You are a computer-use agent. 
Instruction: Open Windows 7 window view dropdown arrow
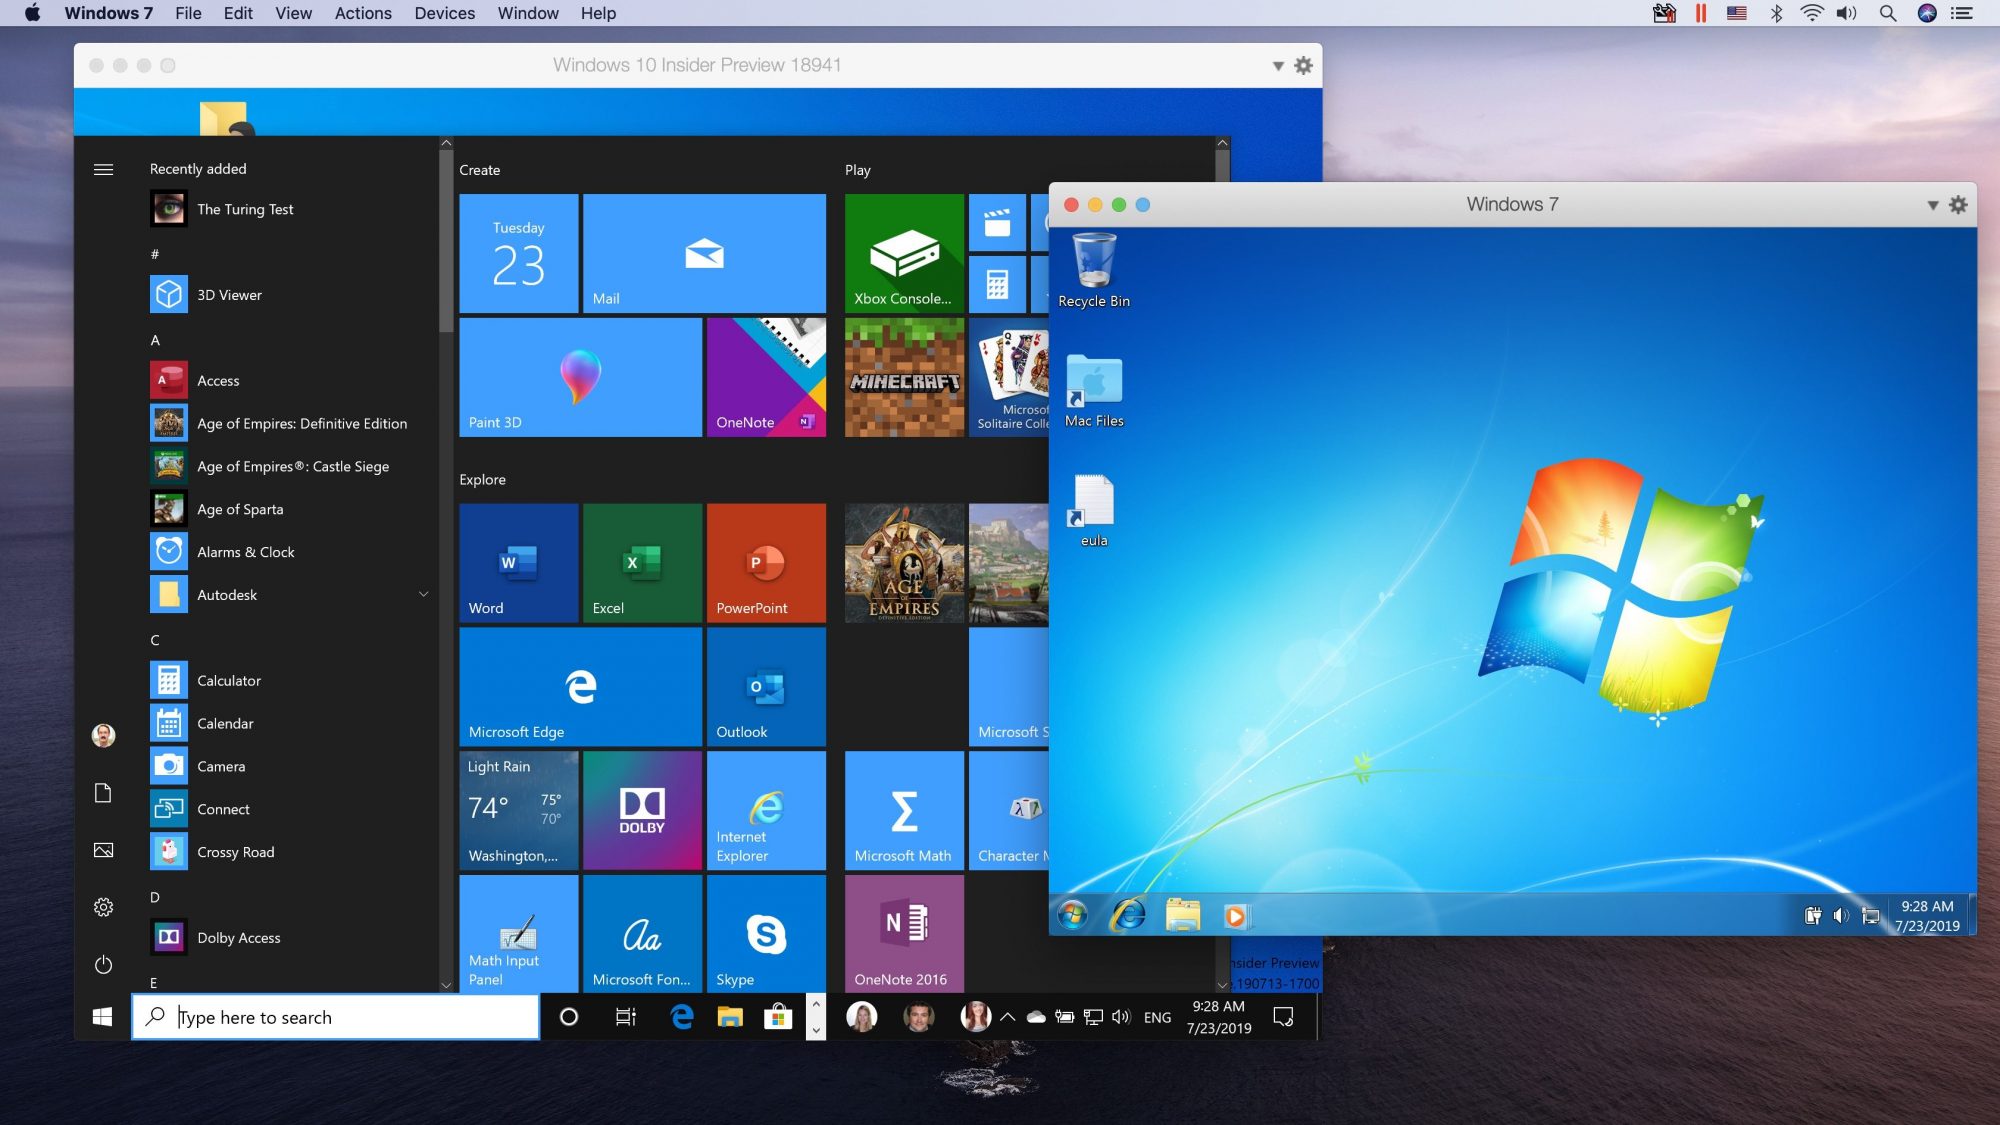pos(1933,205)
